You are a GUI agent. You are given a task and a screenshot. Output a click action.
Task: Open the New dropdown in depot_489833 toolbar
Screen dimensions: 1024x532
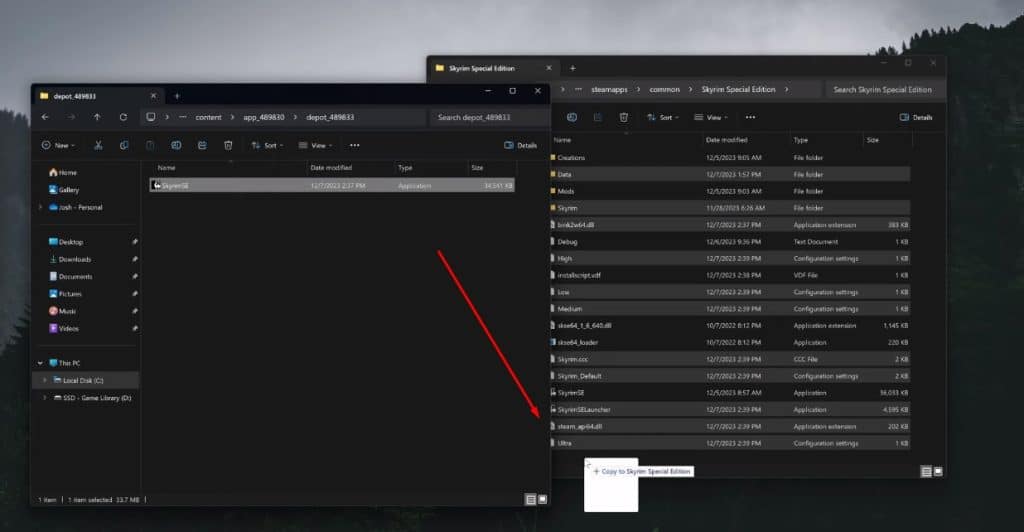tap(58, 145)
